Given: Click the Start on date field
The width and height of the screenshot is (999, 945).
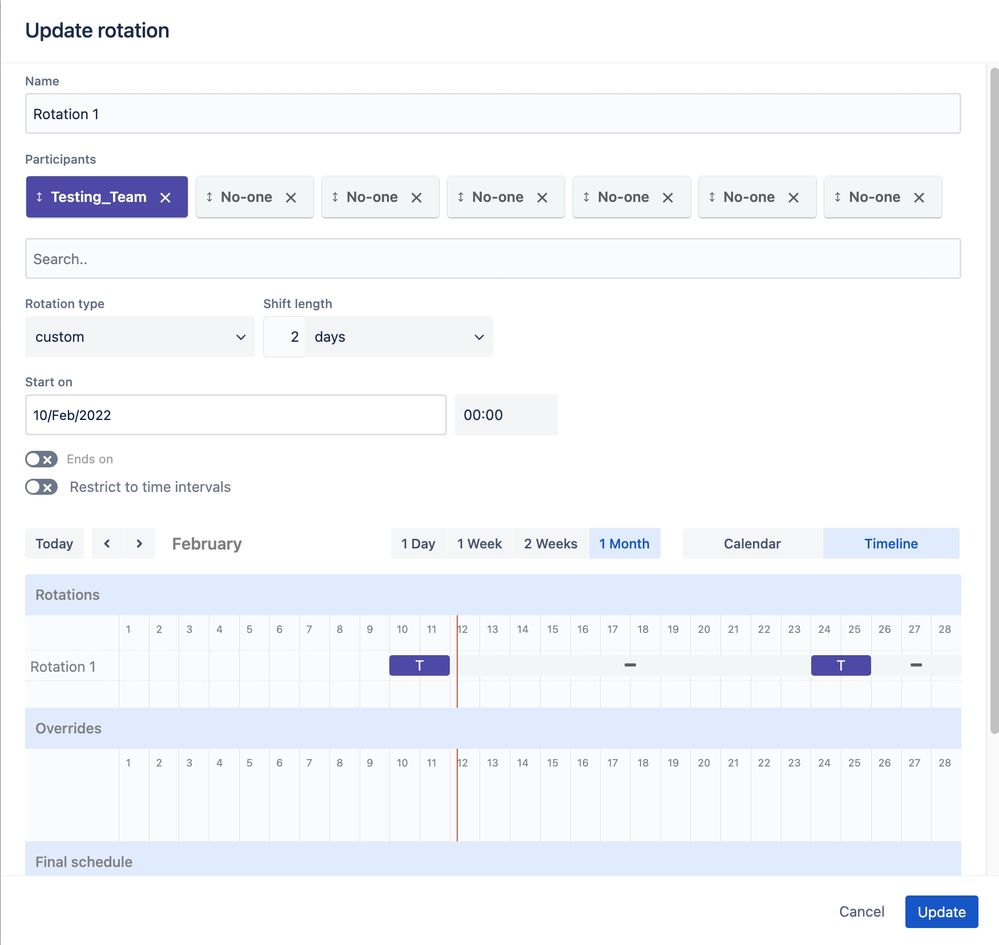Looking at the screenshot, I should pyautogui.click(x=236, y=415).
